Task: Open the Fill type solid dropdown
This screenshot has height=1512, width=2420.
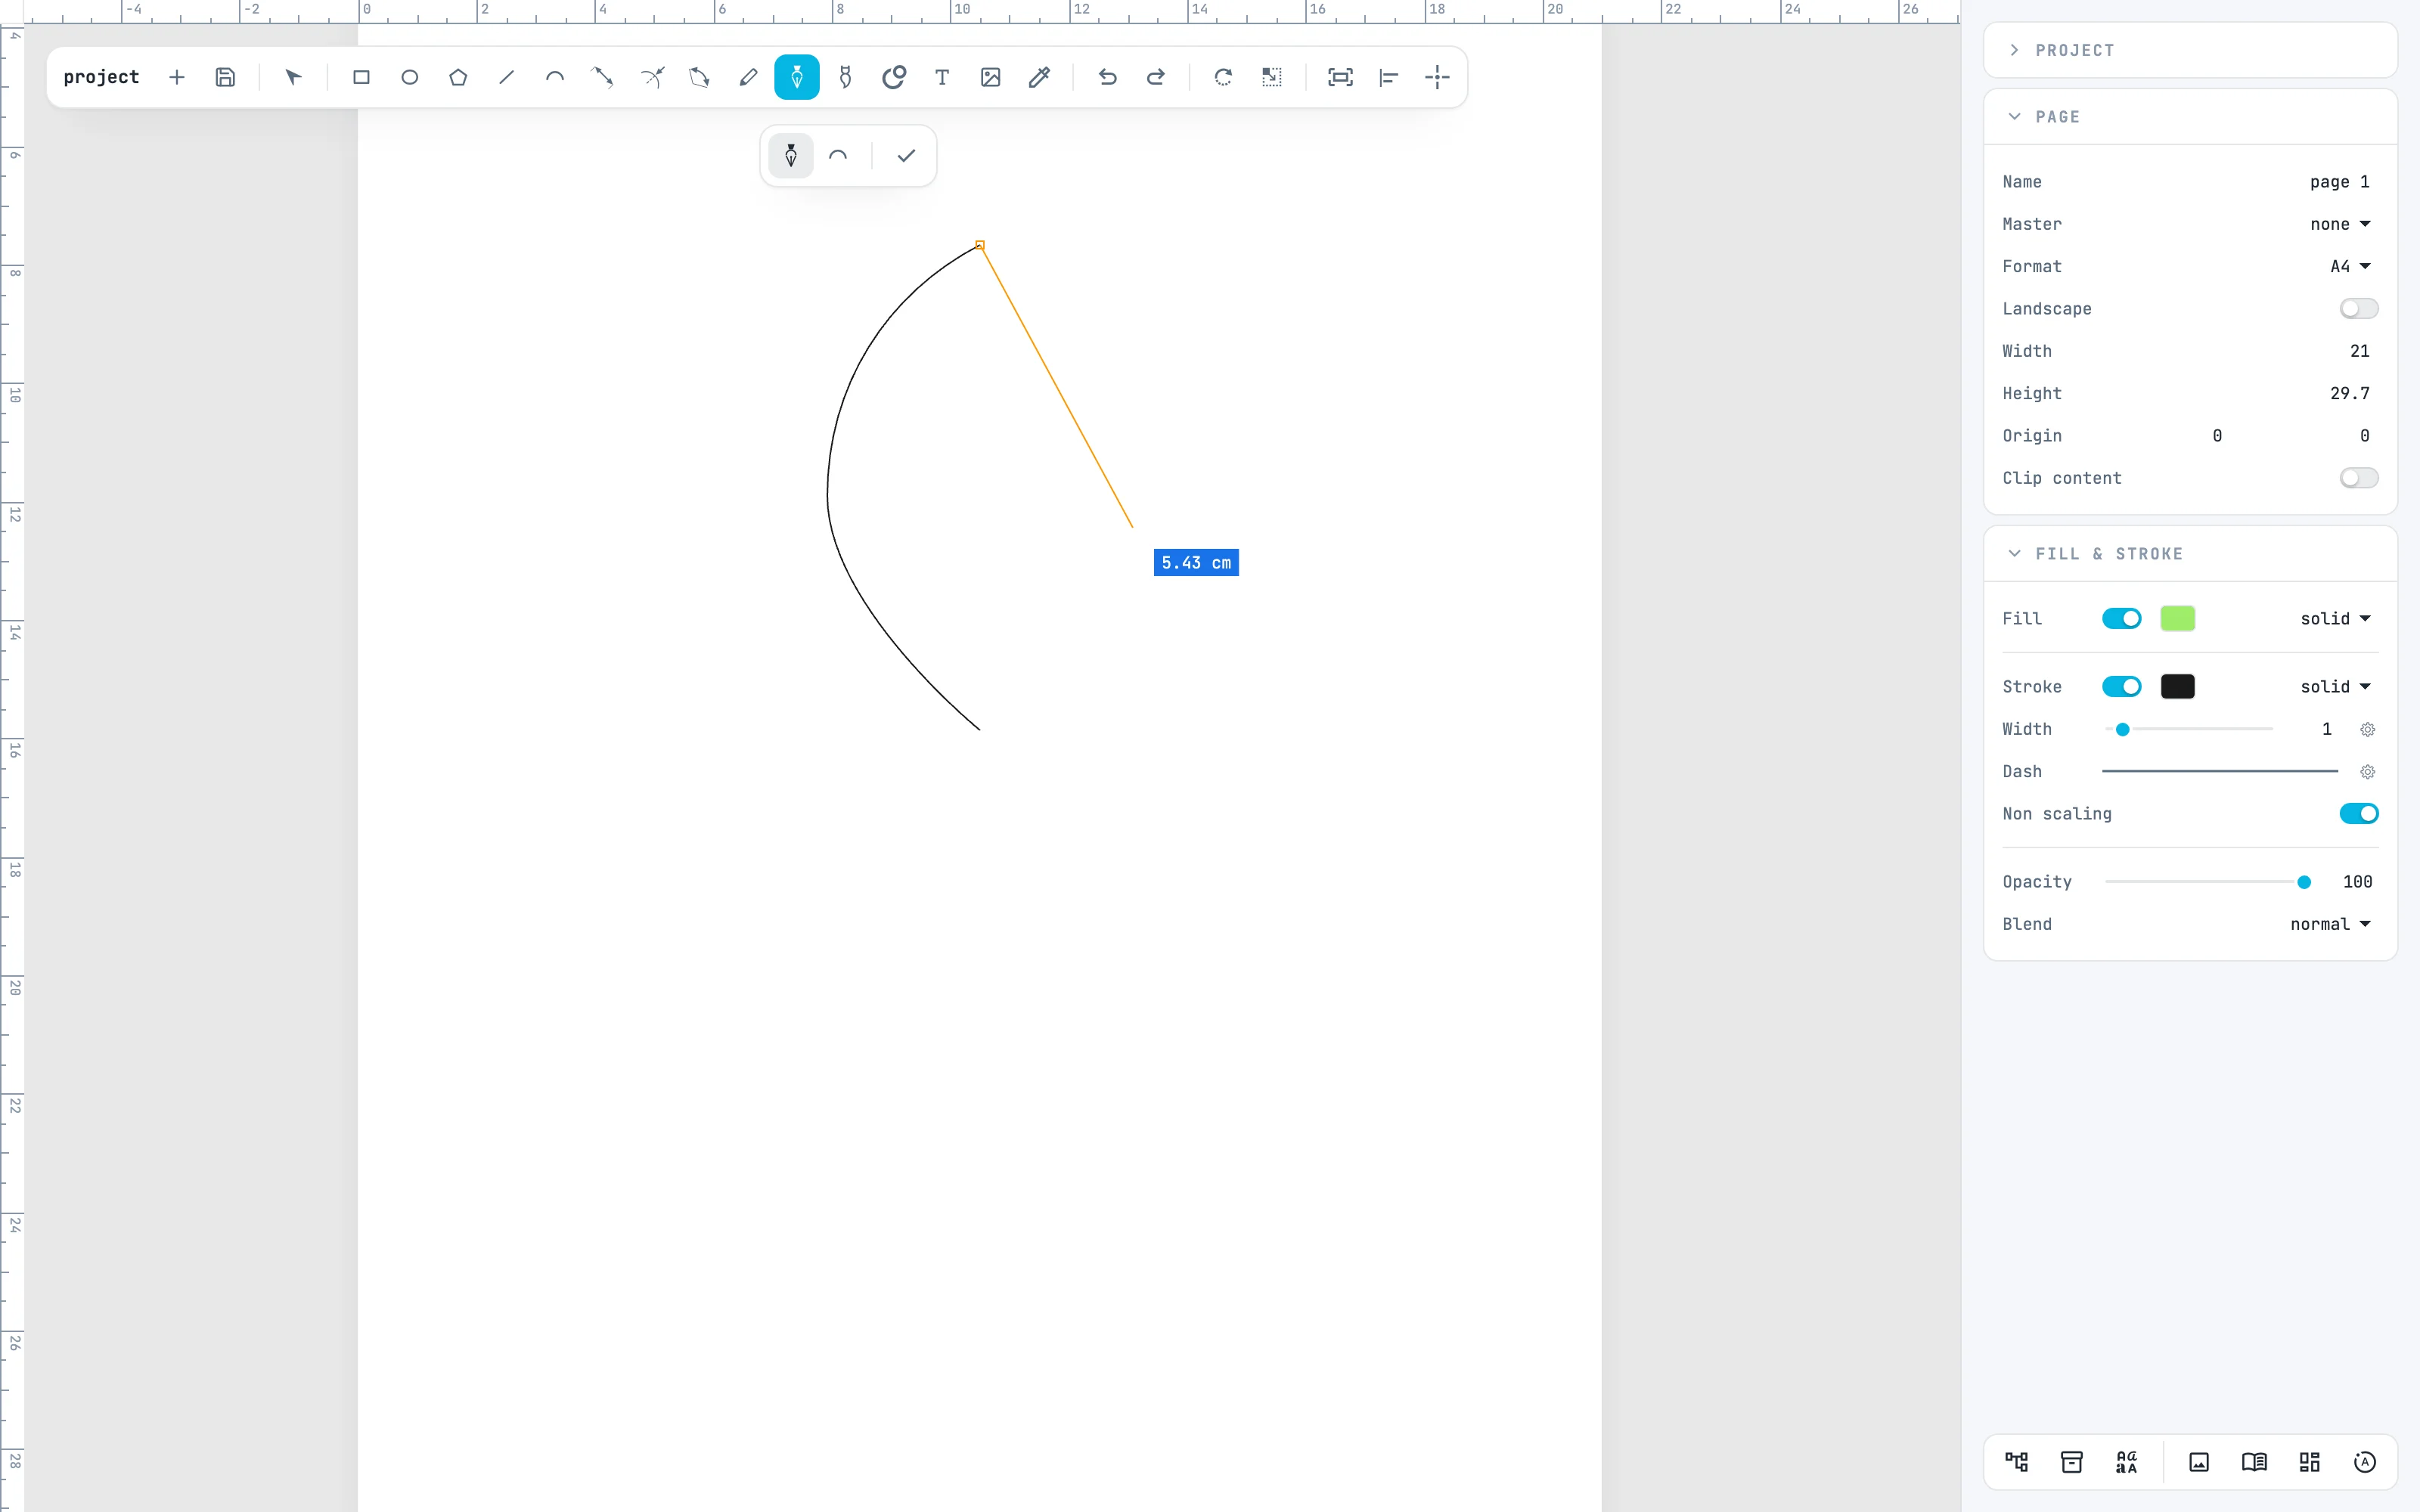Action: point(2335,619)
